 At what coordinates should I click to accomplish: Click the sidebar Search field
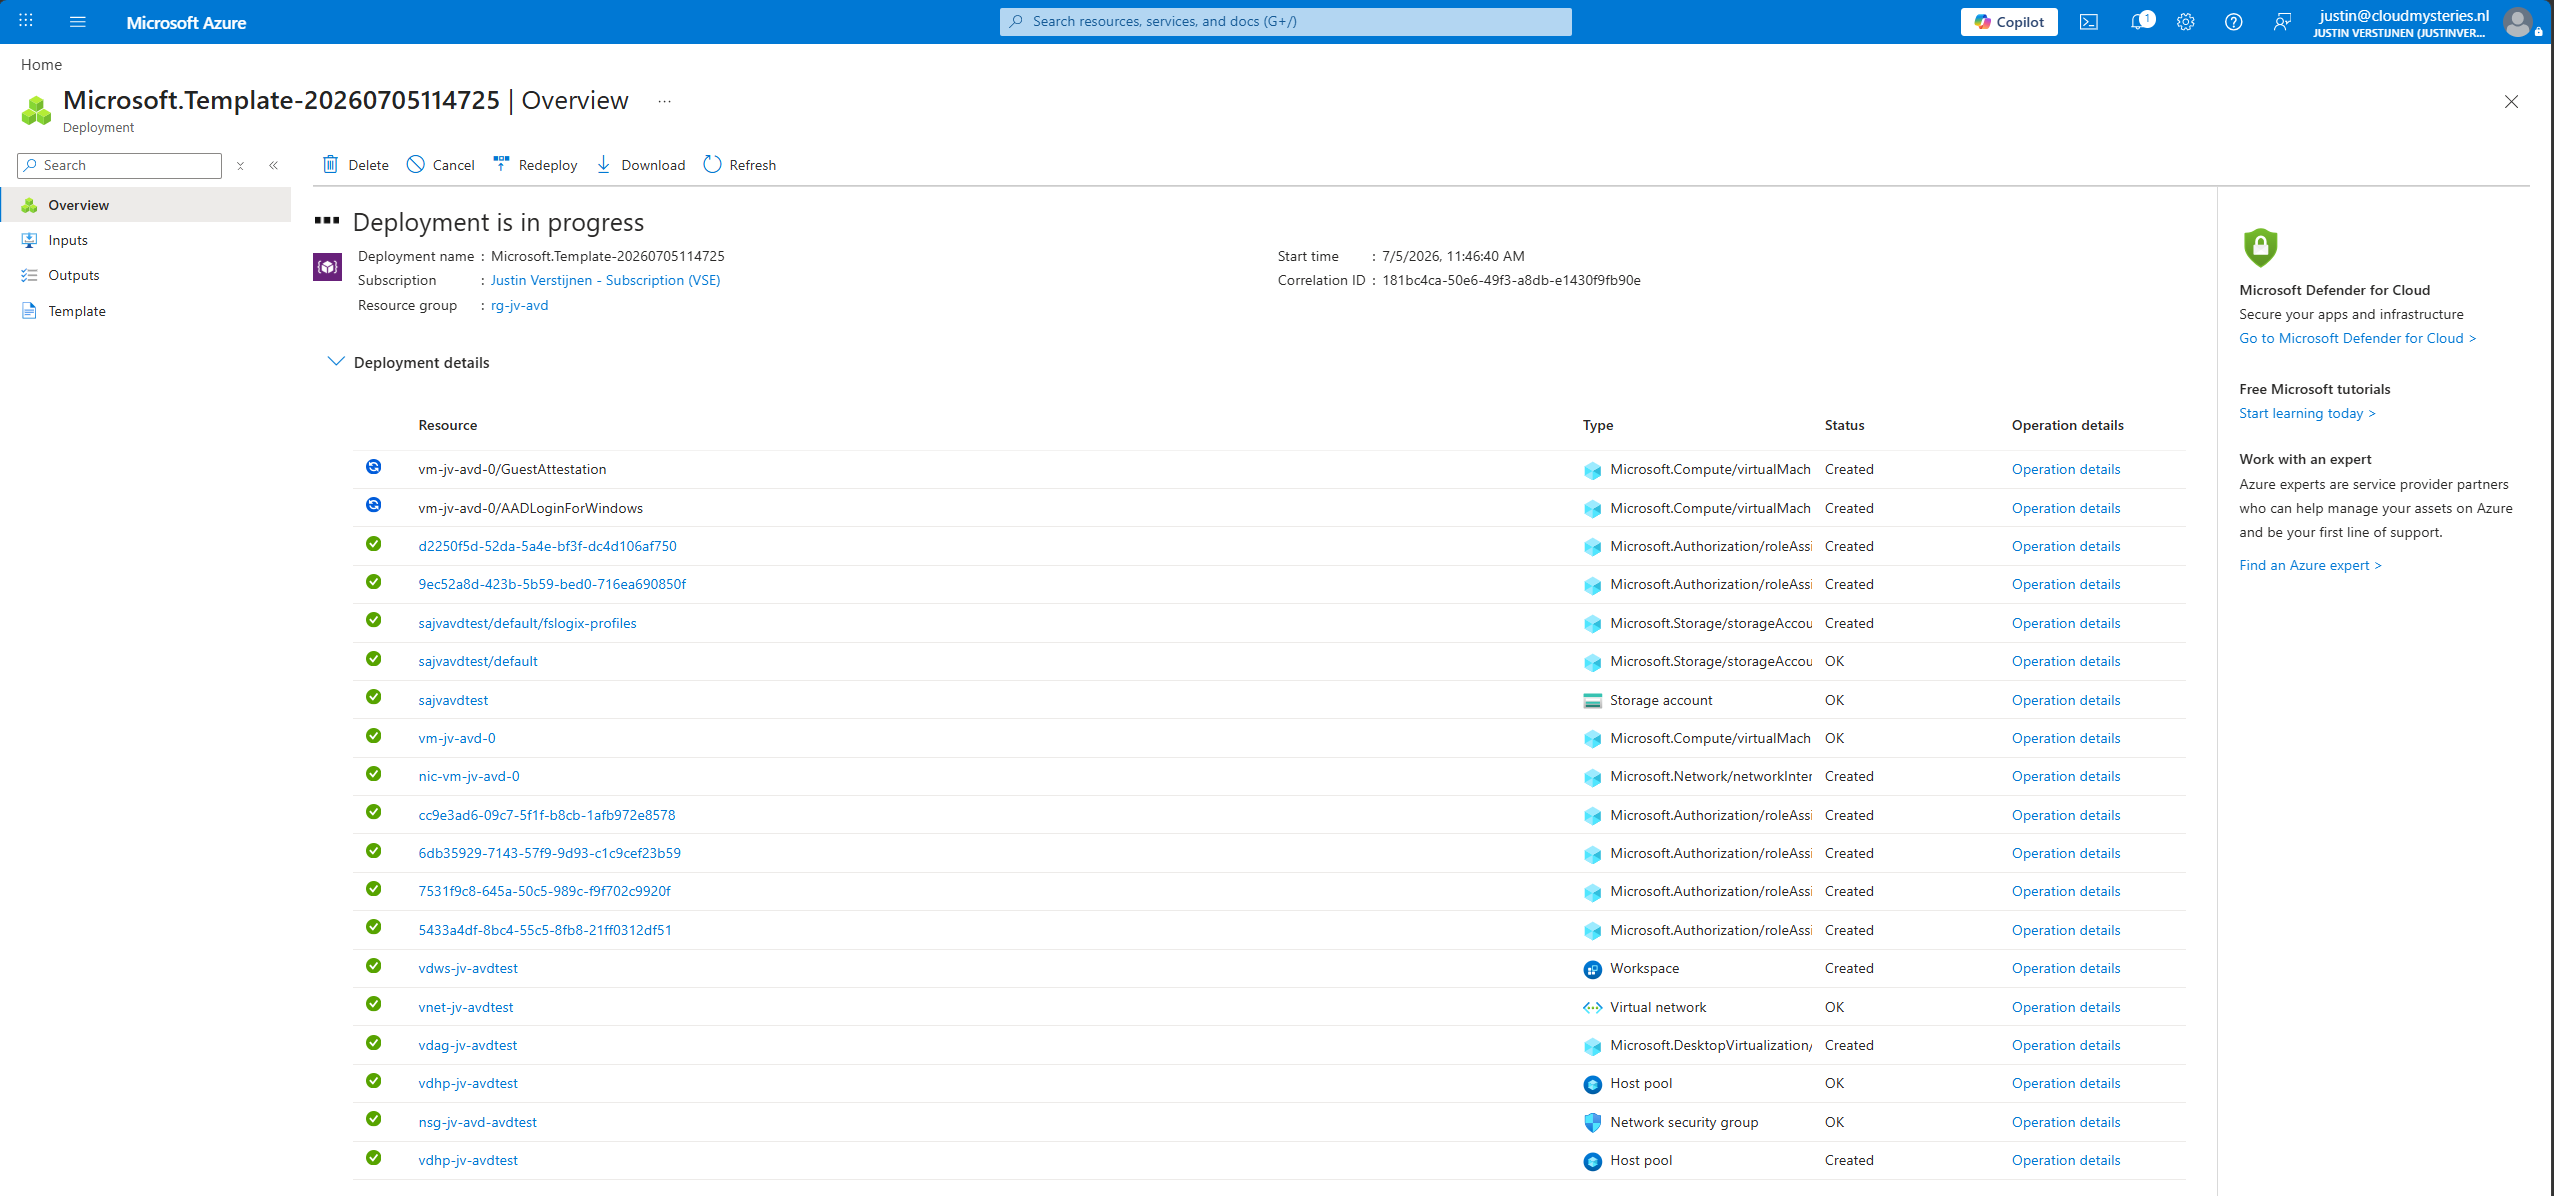coord(119,166)
